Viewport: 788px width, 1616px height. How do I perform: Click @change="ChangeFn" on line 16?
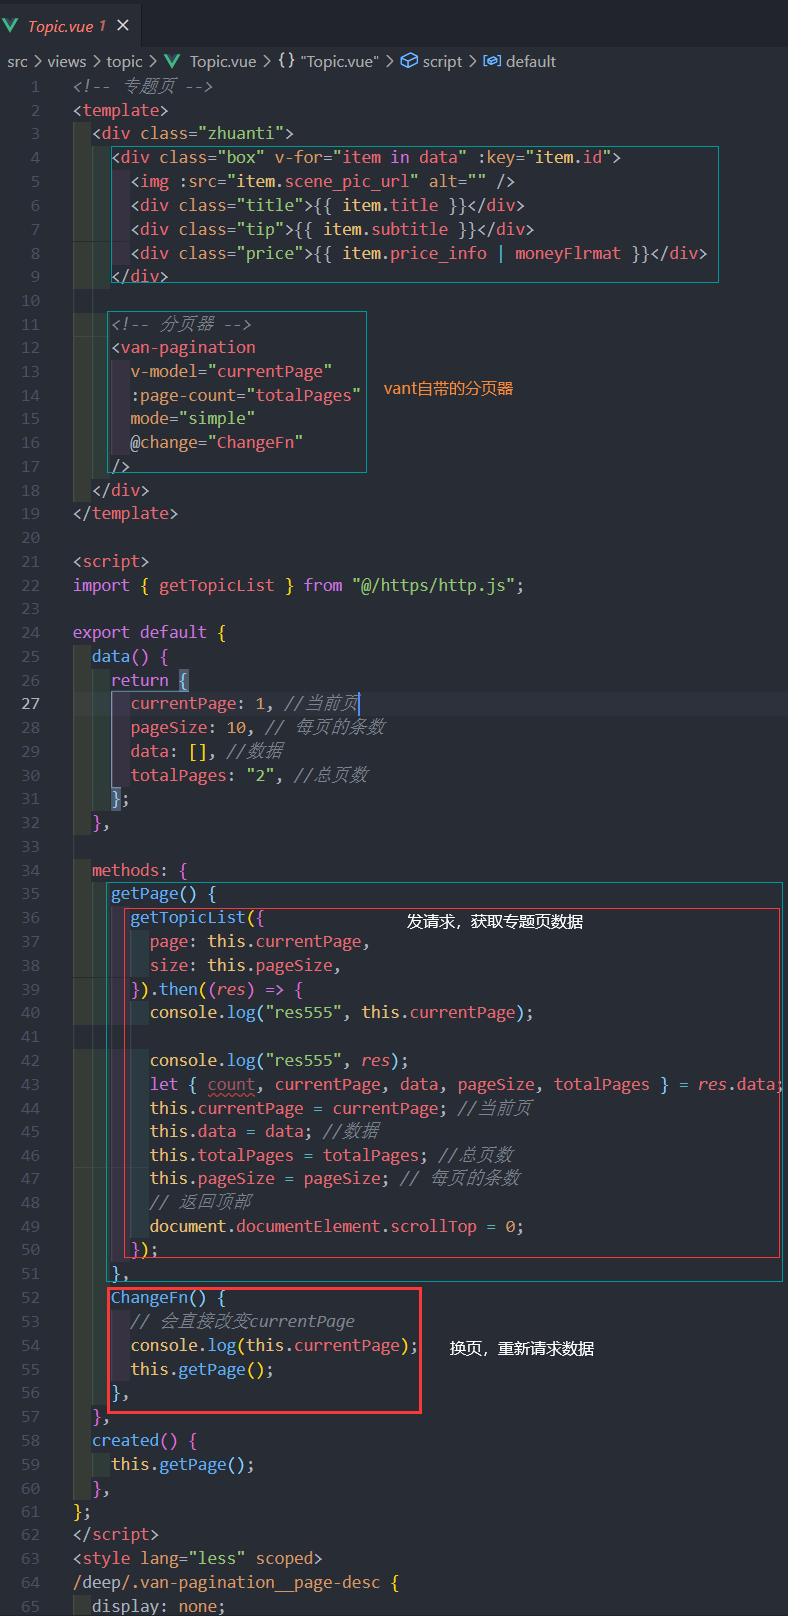pyautogui.click(x=217, y=443)
